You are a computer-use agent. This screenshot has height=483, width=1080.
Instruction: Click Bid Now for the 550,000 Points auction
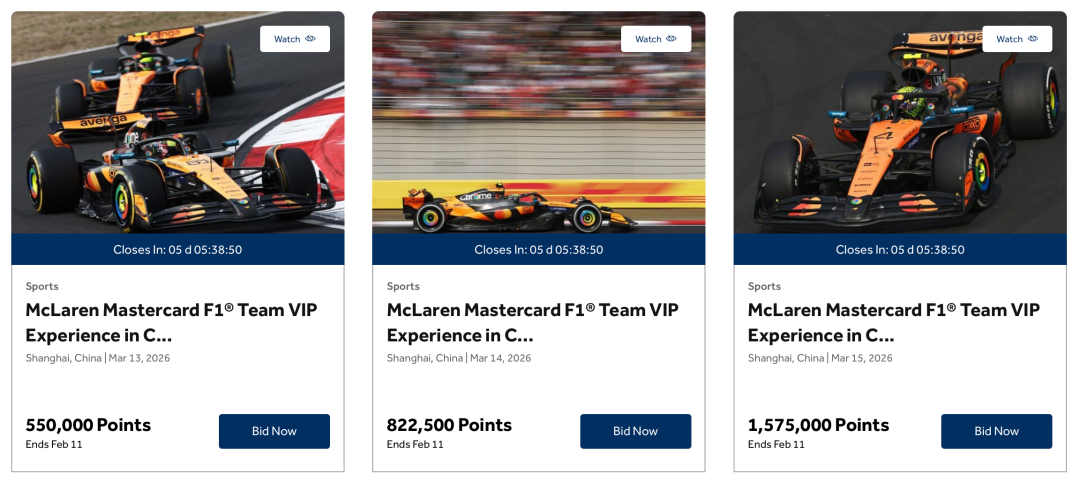(274, 431)
